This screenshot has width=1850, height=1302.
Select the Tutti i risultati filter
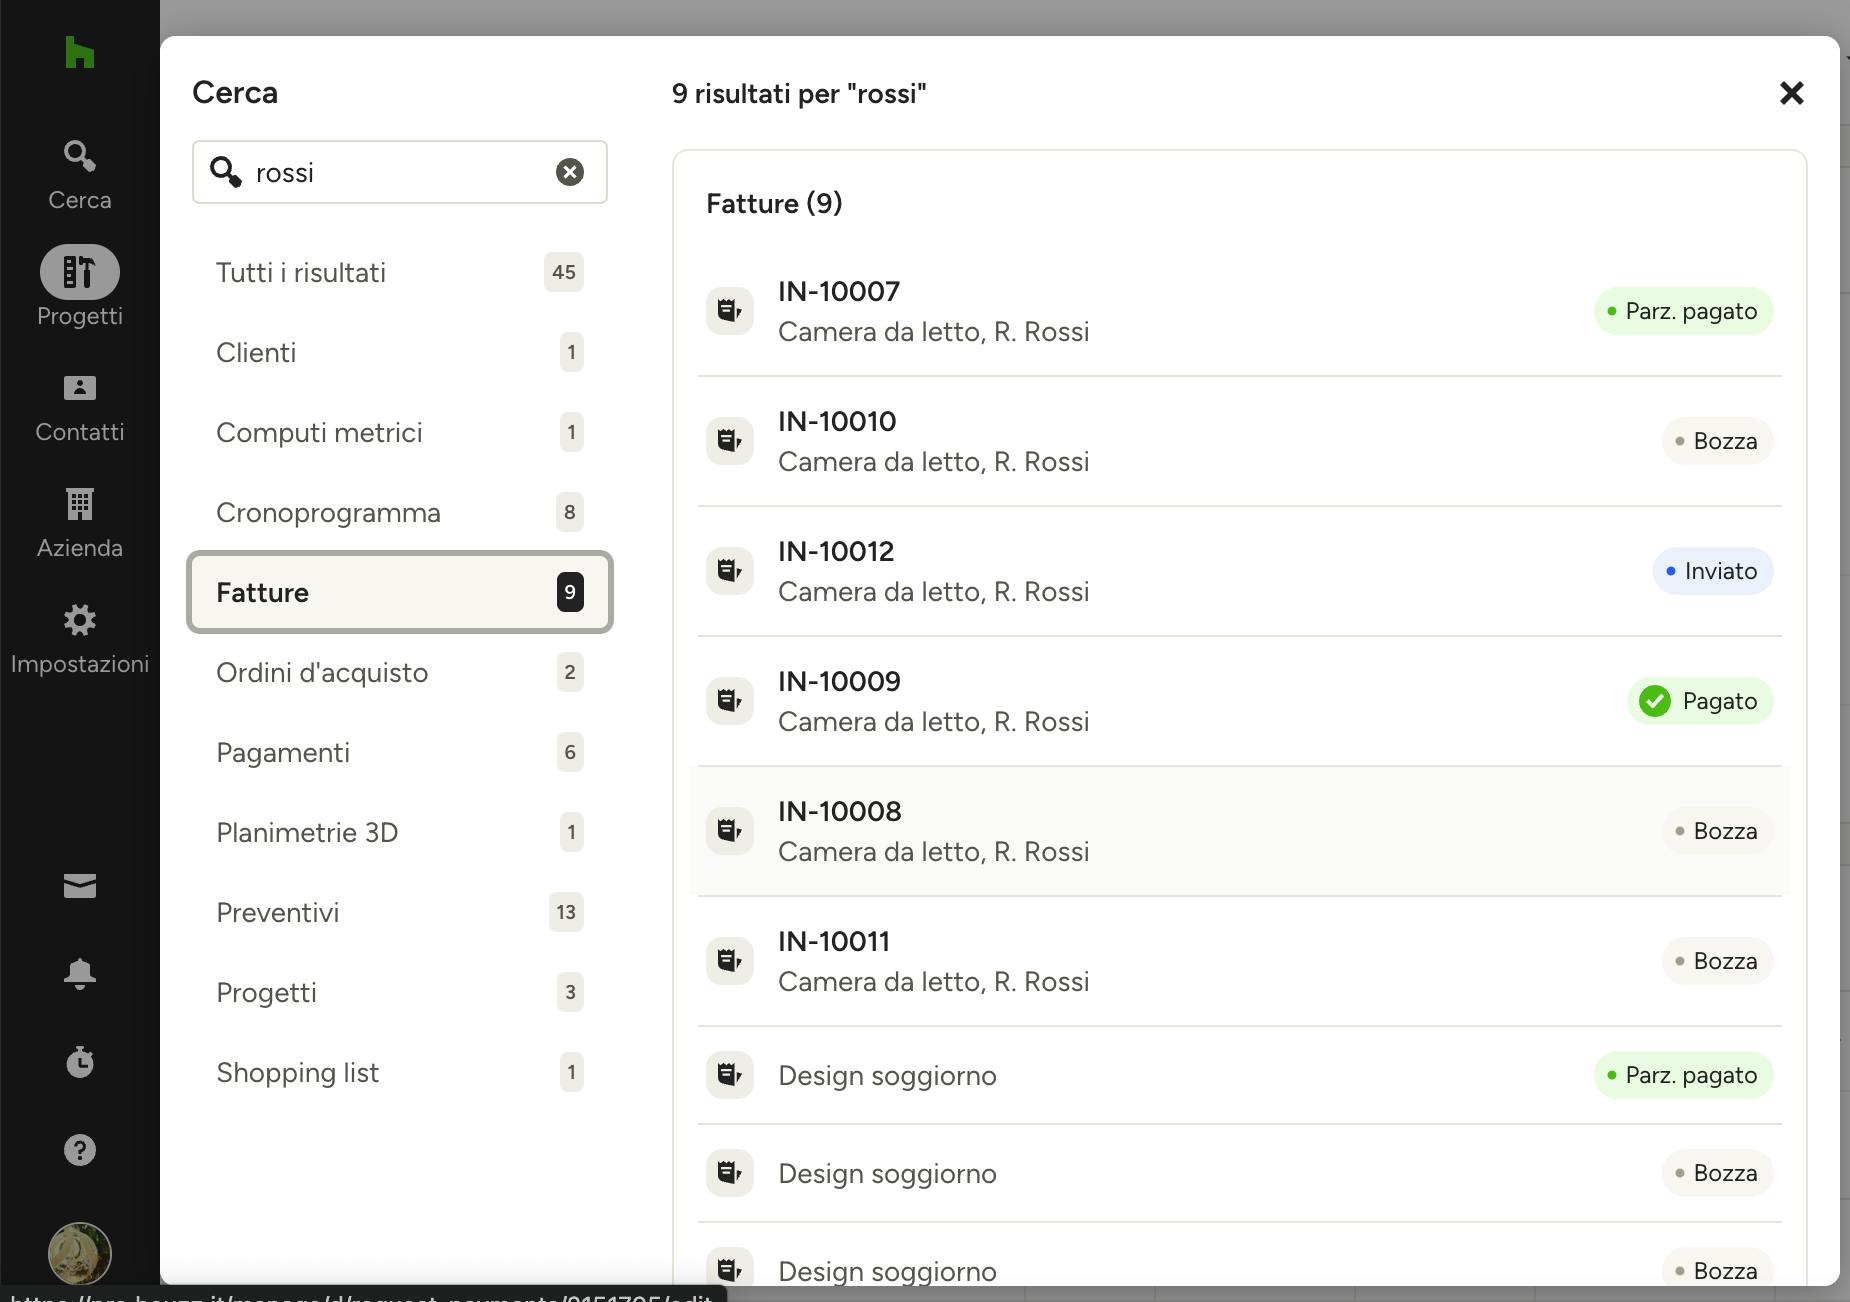(x=400, y=272)
